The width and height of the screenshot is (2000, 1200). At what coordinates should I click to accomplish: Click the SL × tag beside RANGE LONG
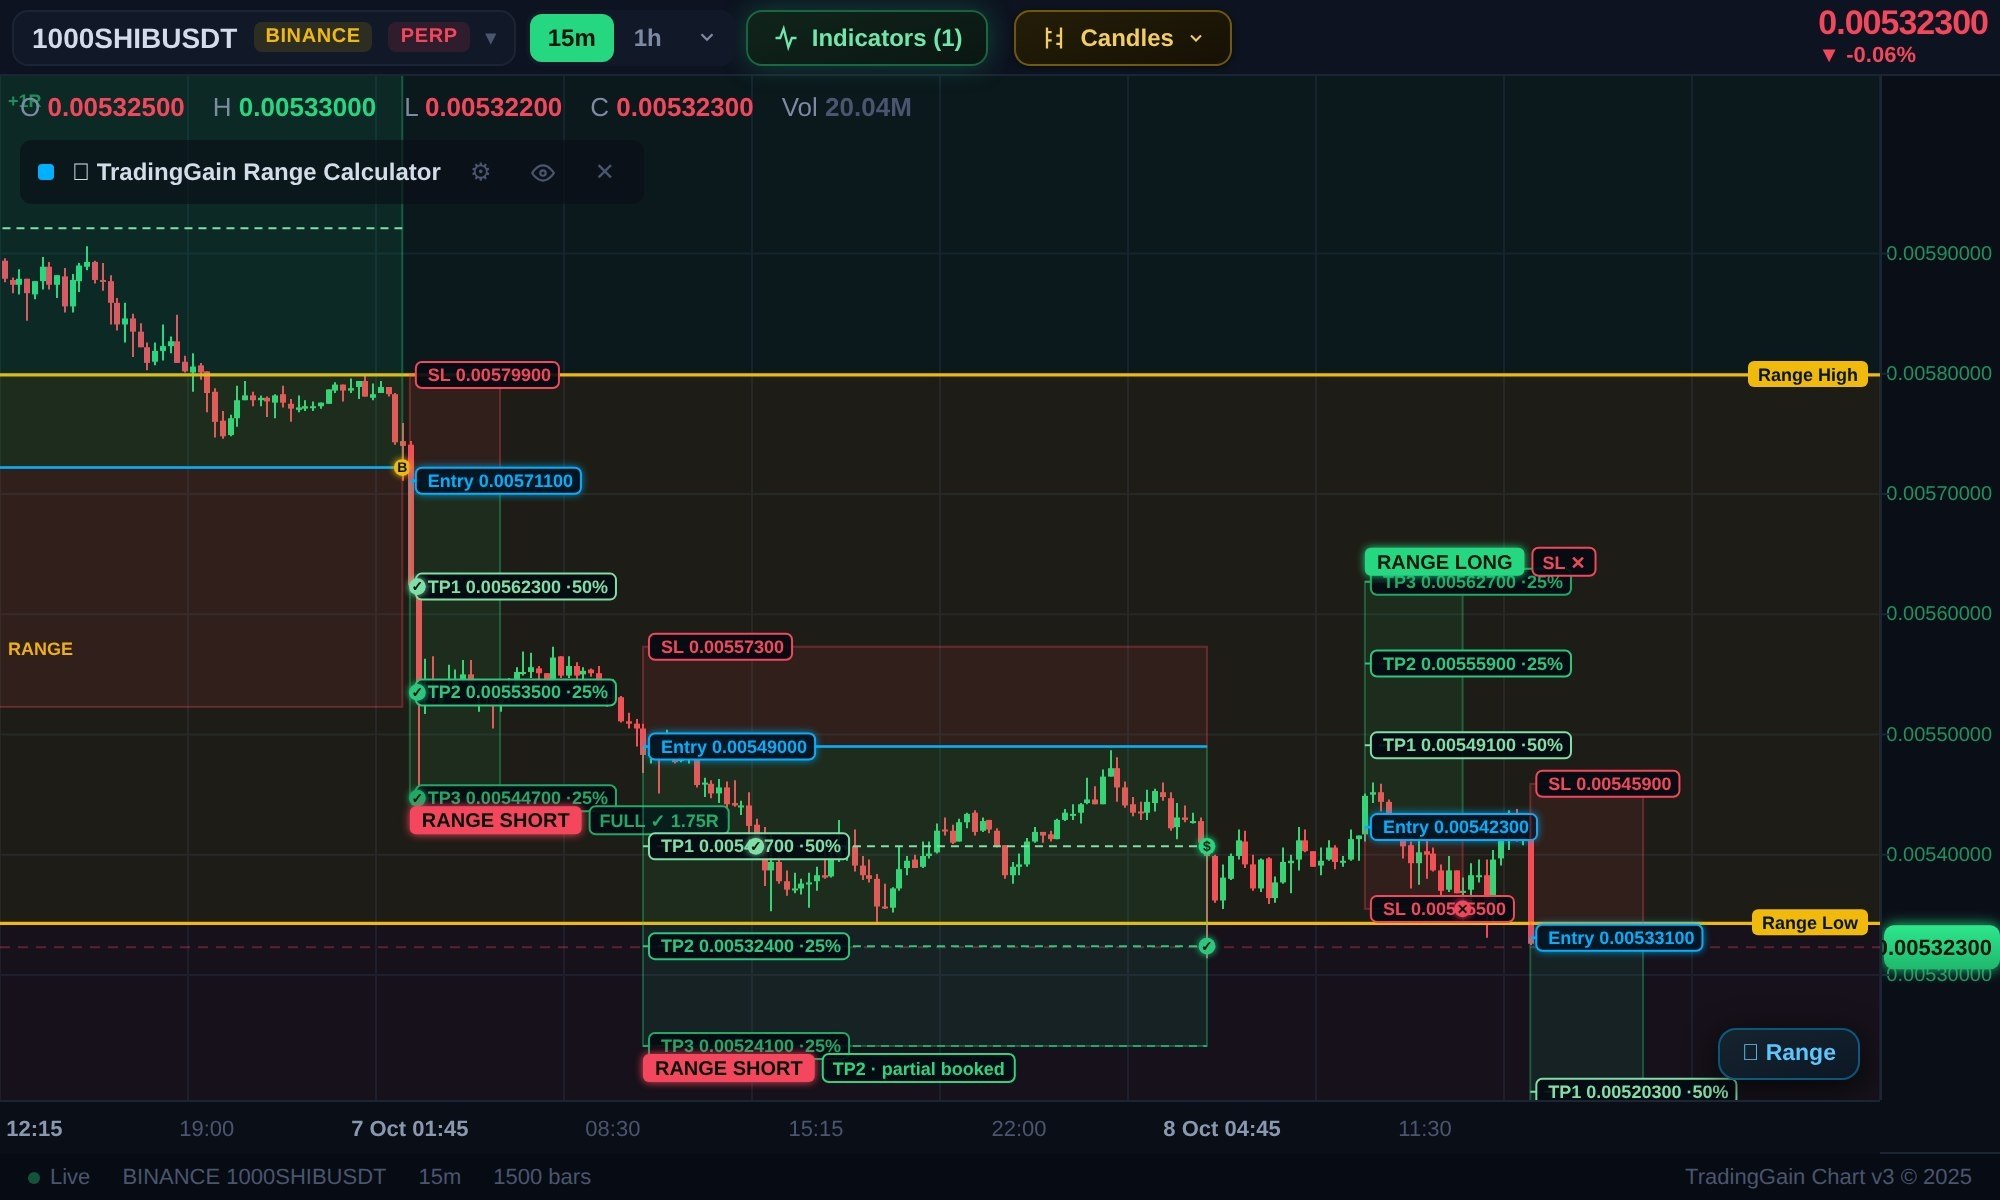pyautogui.click(x=1563, y=562)
